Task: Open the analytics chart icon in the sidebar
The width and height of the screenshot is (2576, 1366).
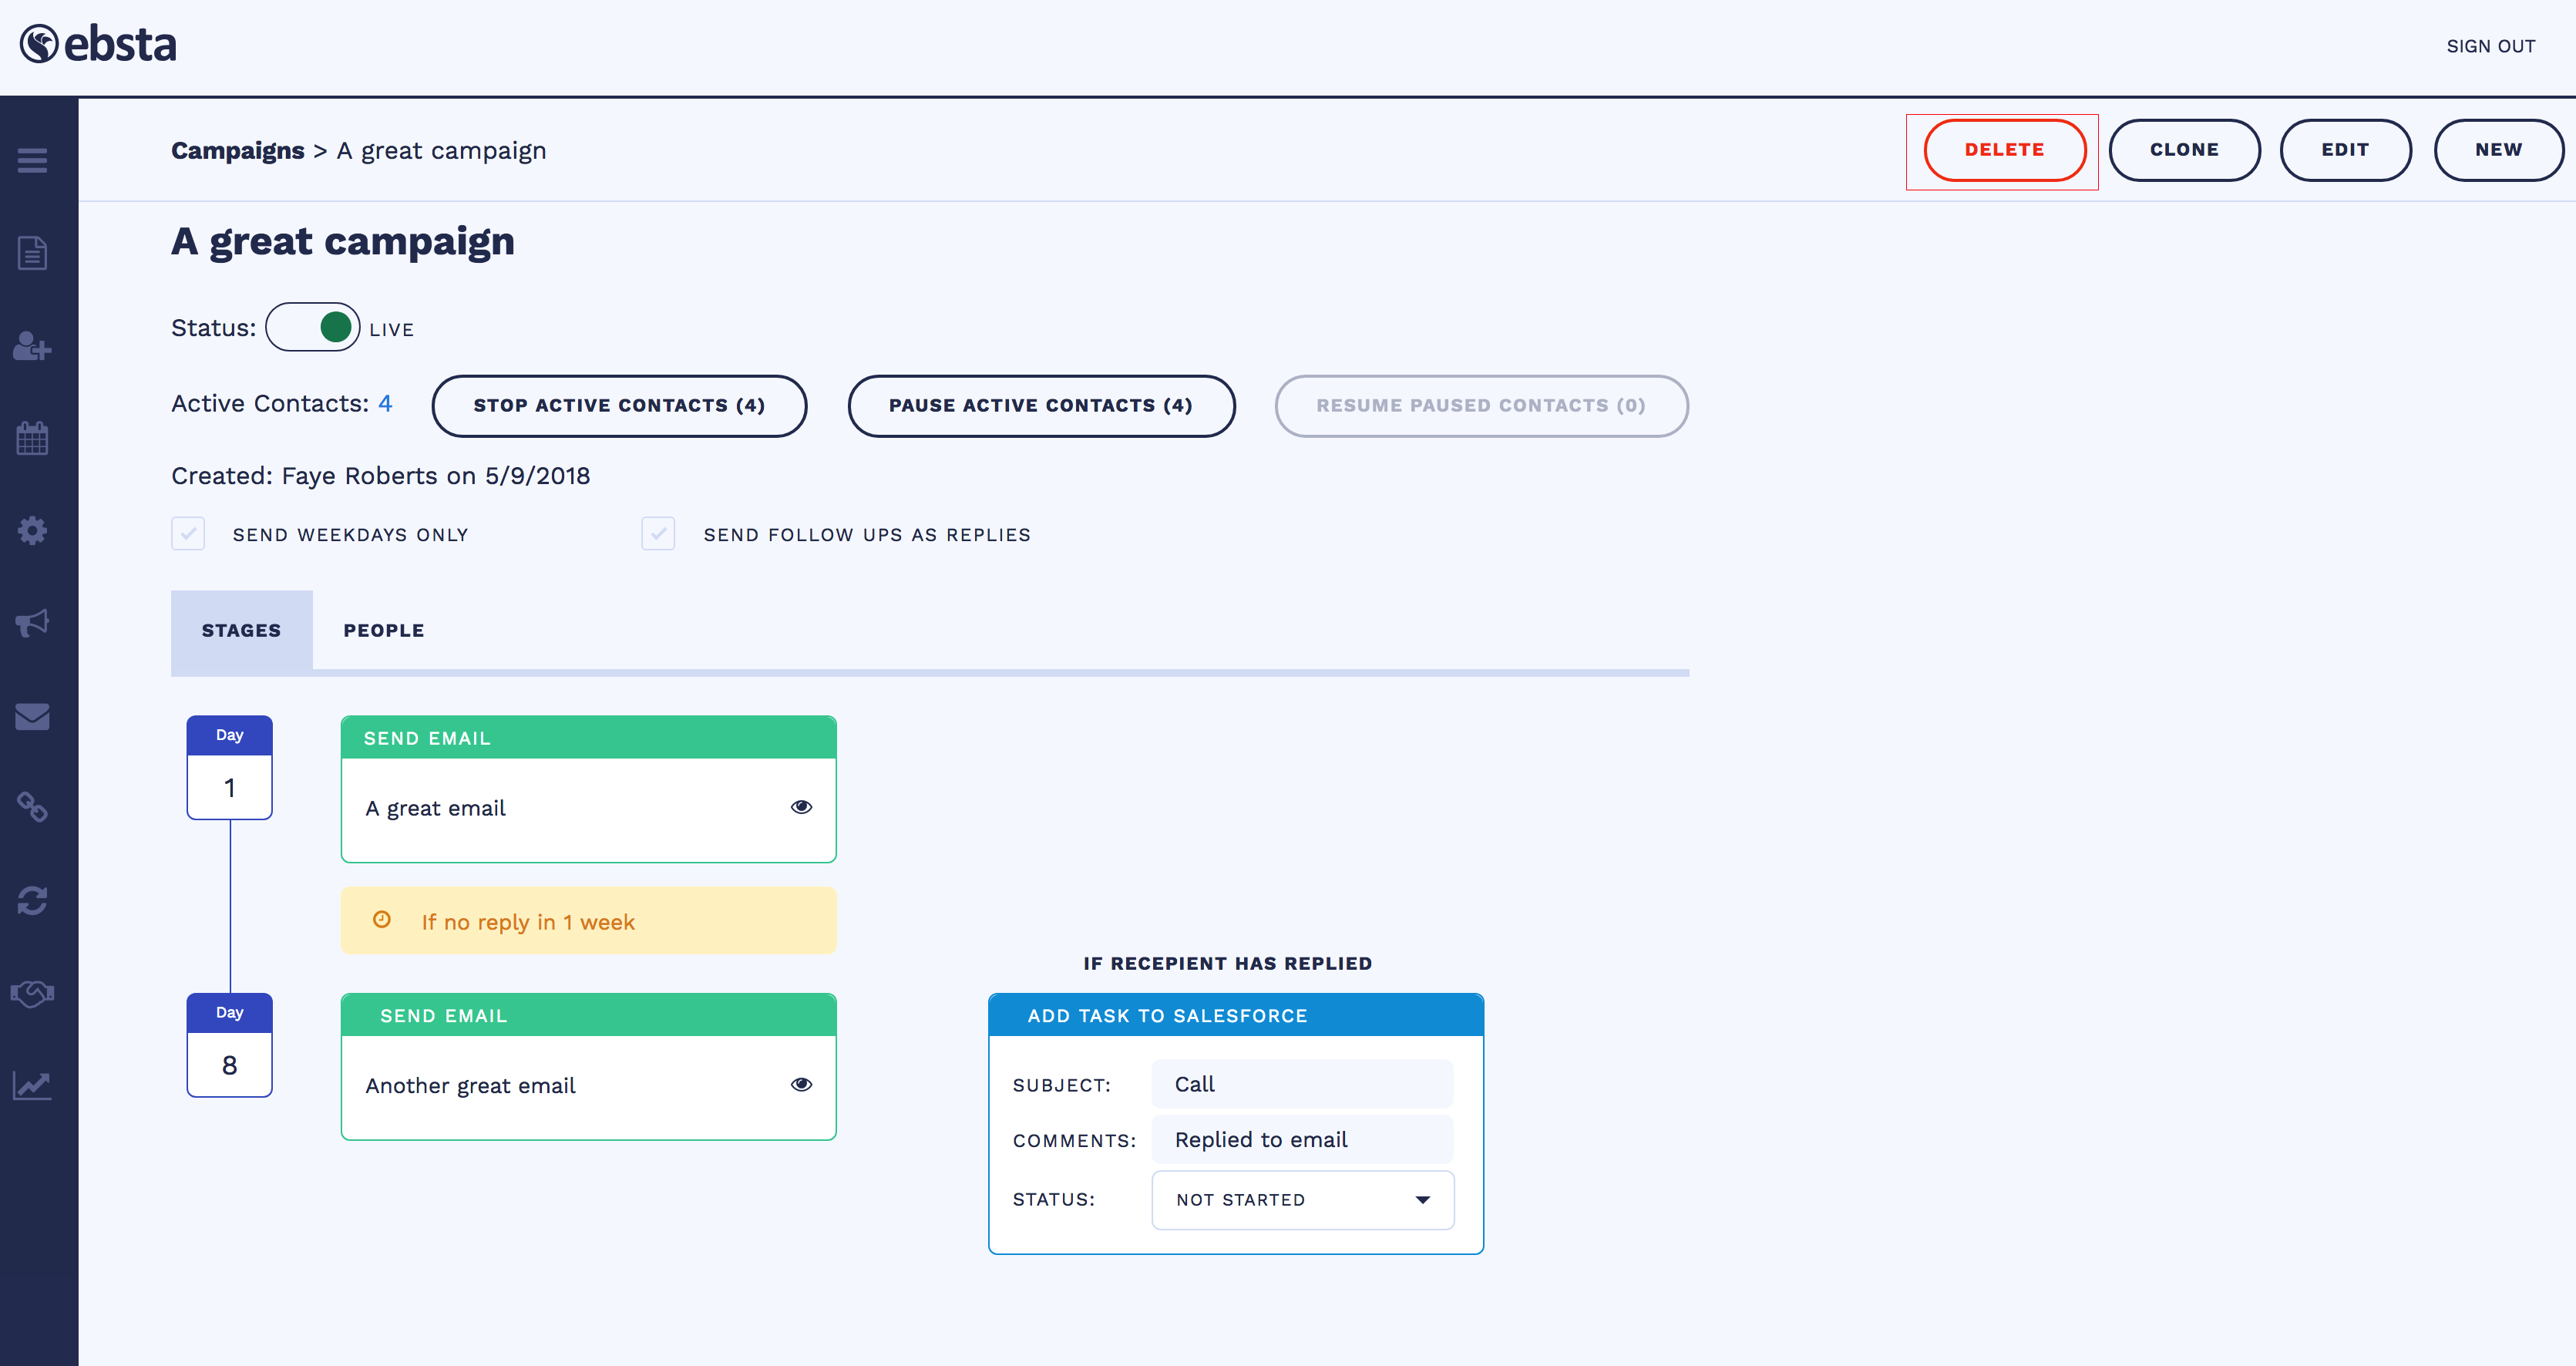Action: 32,1085
